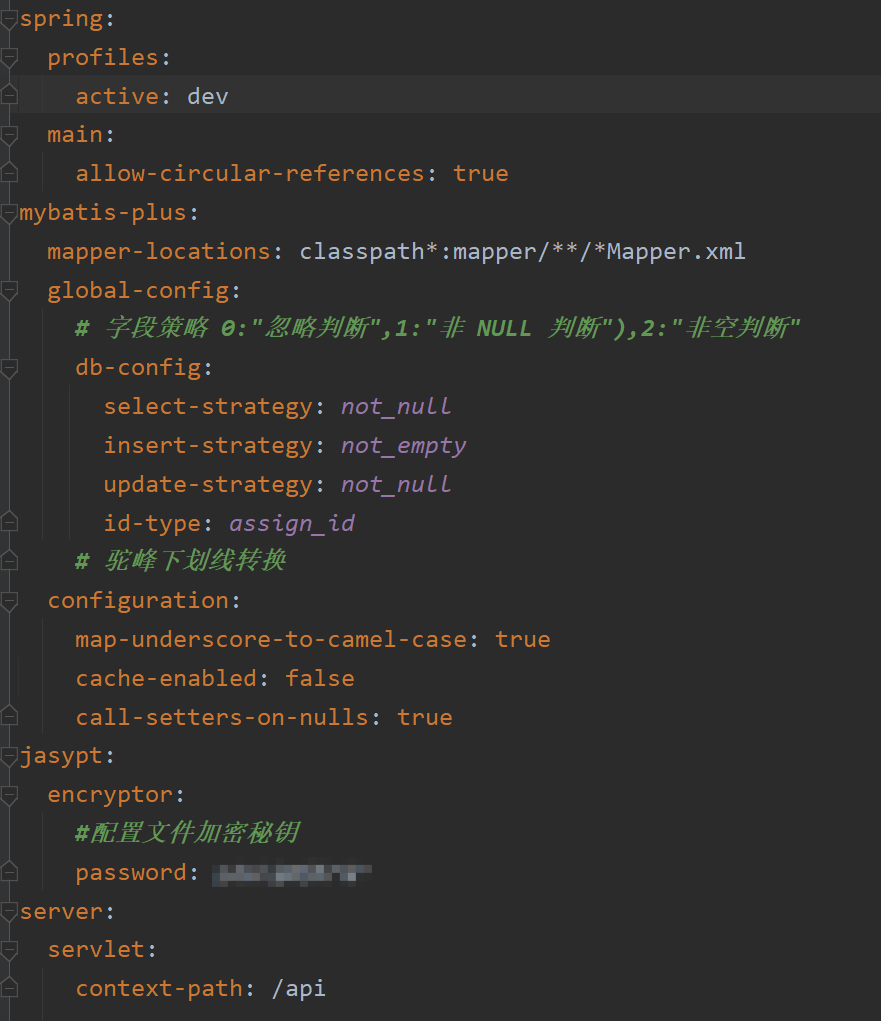881x1021 pixels.
Task: Click the true value of allow-circular-references
Action: (481, 174)
